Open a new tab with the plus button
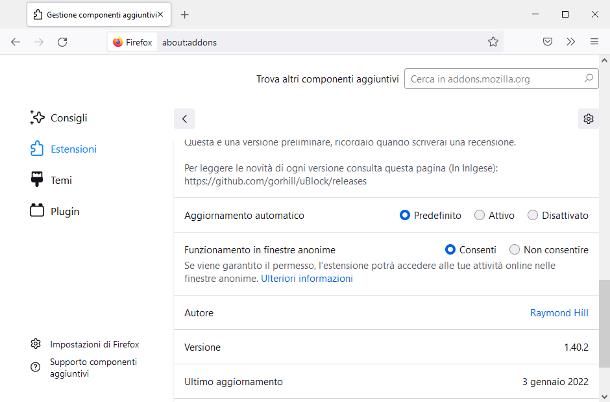This screenshot has width=610, height=402. [184, 15]
